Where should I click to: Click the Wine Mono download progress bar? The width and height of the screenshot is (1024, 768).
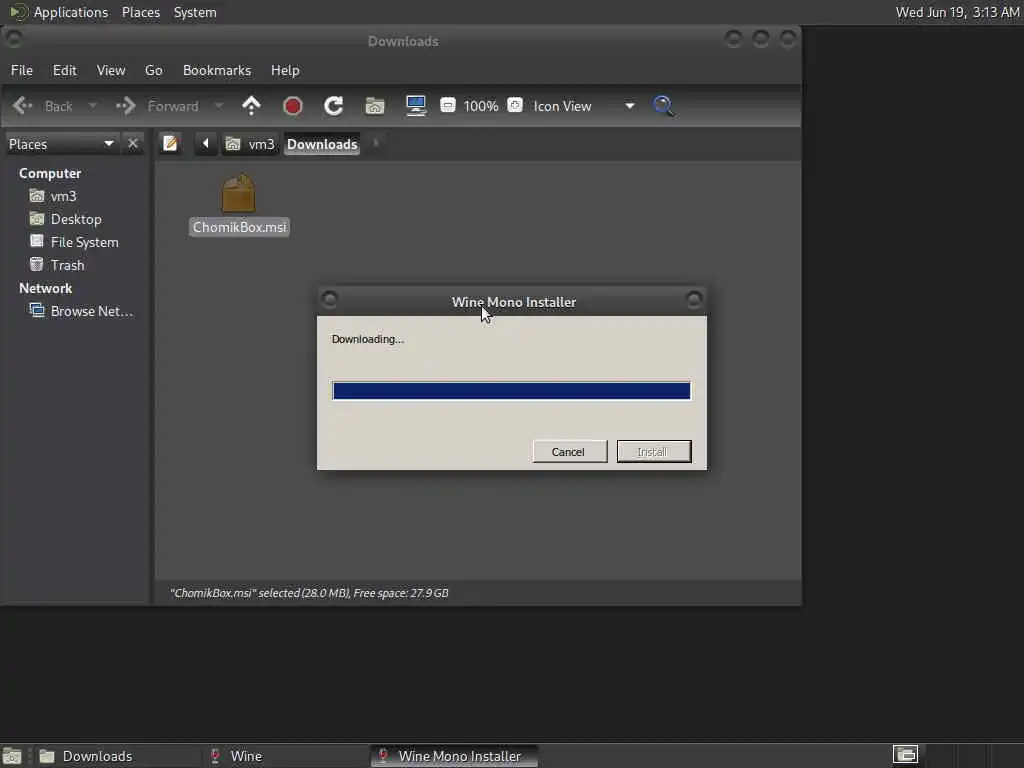511,391
